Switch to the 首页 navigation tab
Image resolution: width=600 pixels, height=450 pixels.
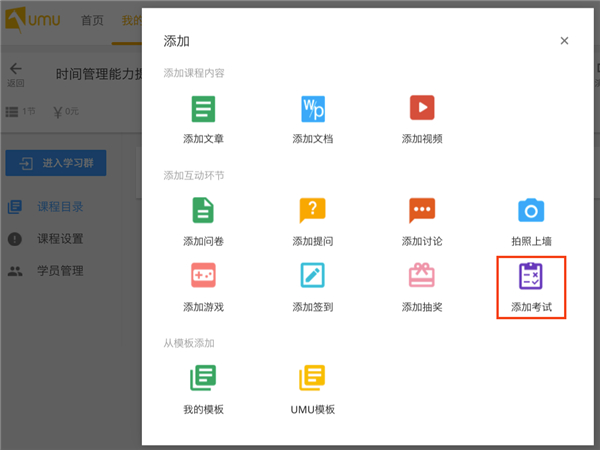tap(92, 21)
